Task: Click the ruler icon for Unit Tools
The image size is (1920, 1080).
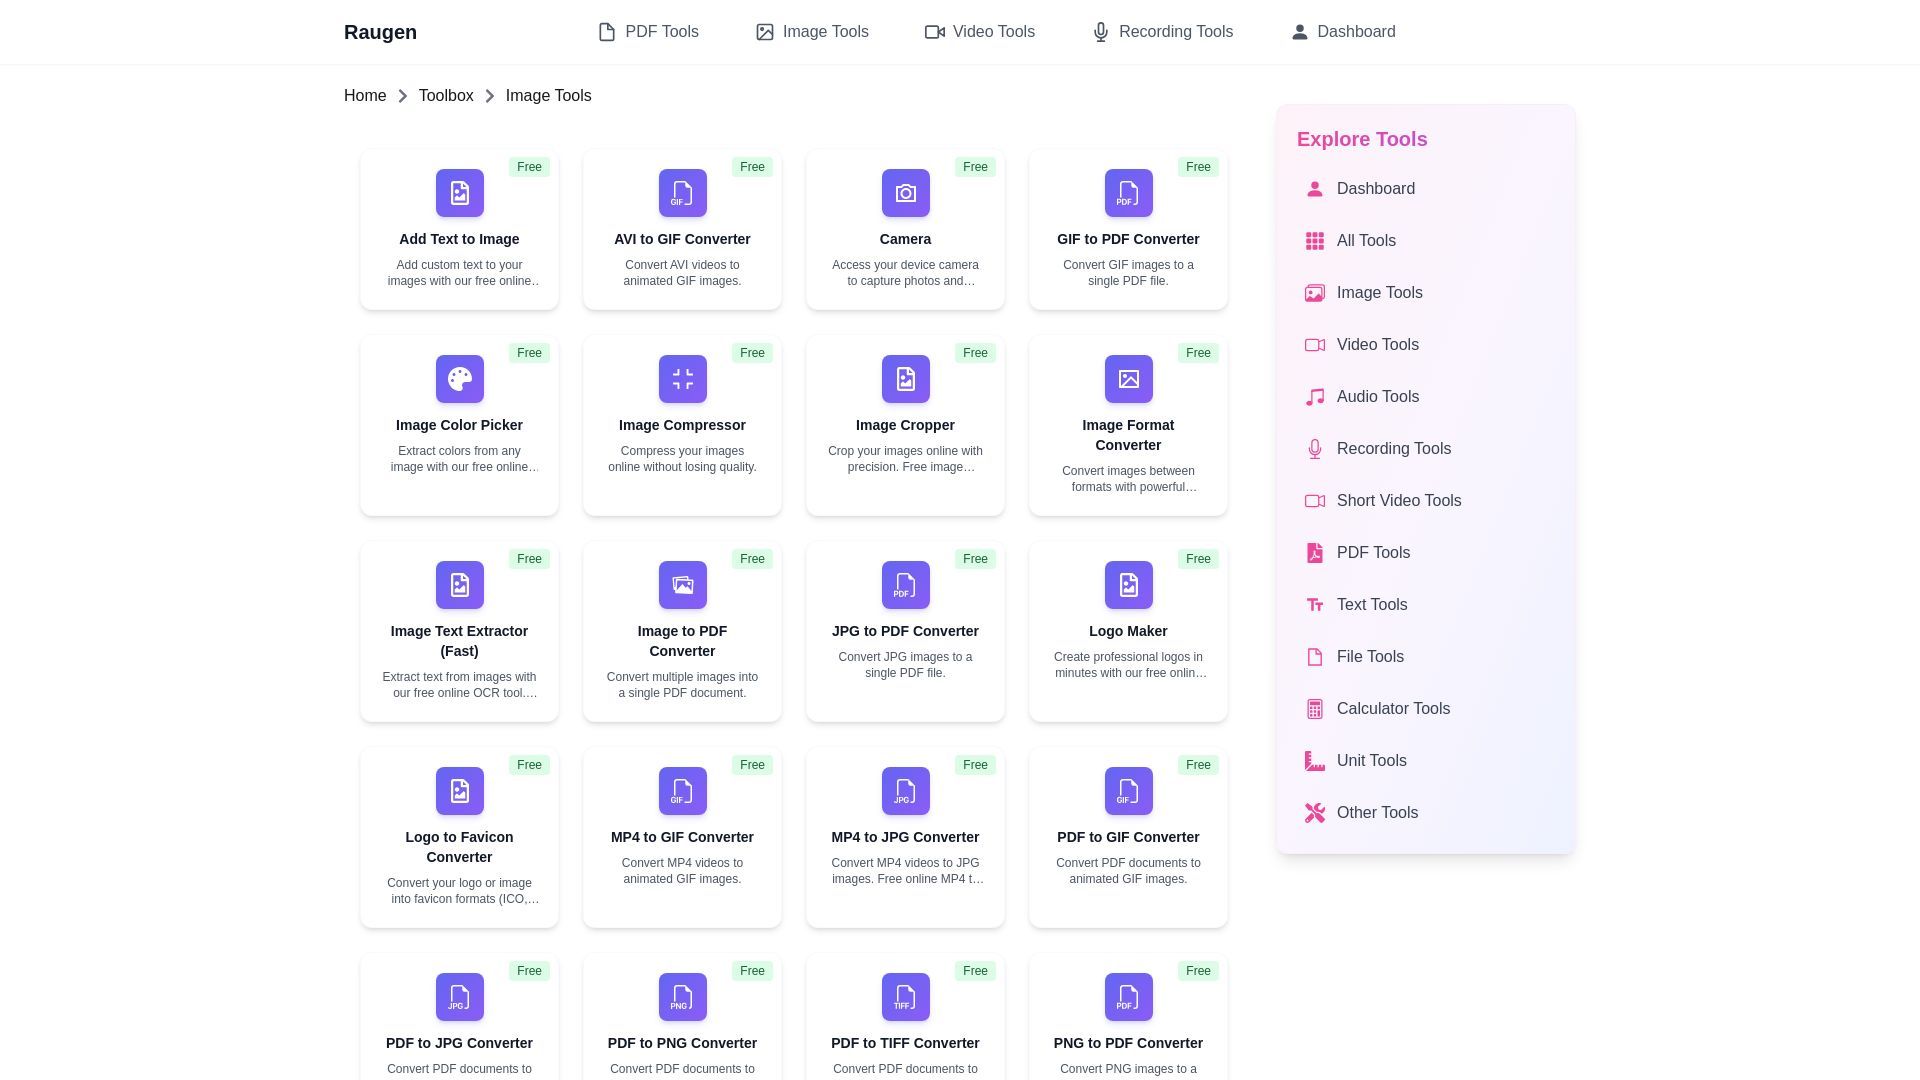Action: pos(1315,761)
